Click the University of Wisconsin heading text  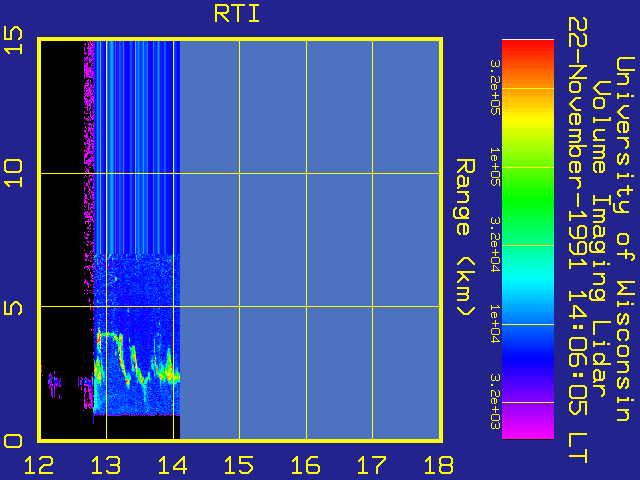click(x=625, y=239)
